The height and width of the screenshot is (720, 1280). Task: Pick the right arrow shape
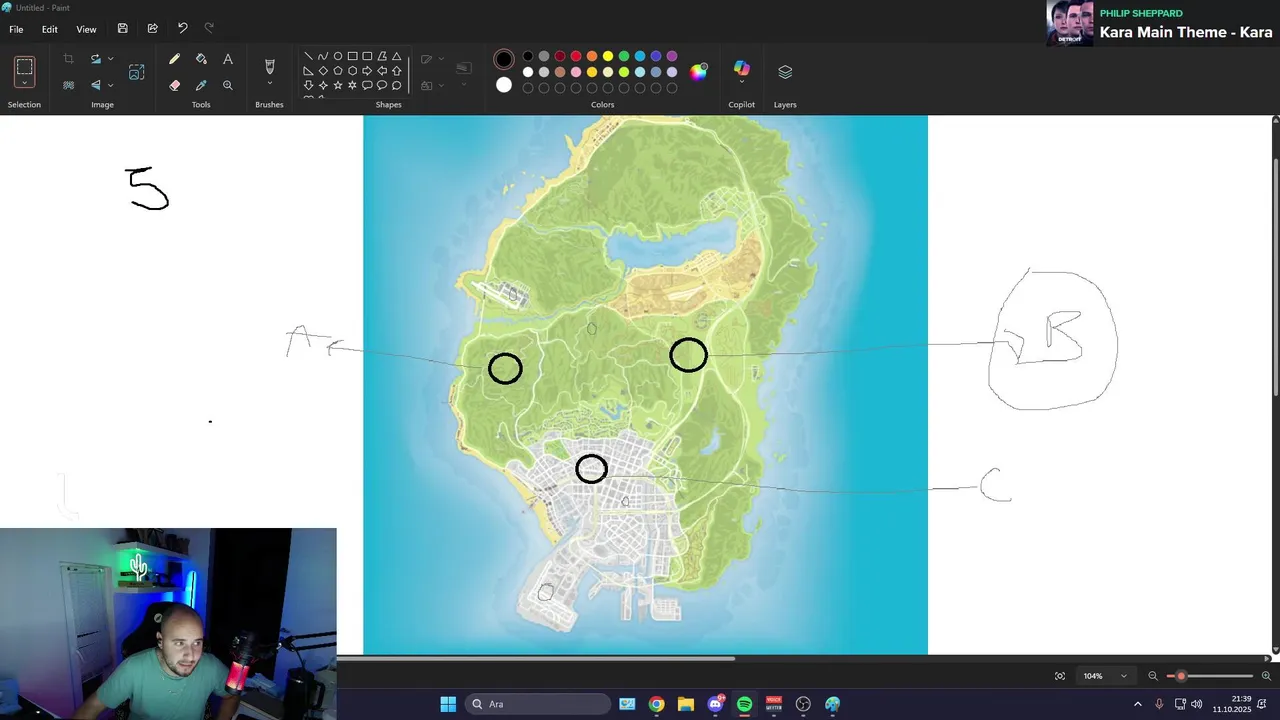pyautogui.click(x=367, y=71)
